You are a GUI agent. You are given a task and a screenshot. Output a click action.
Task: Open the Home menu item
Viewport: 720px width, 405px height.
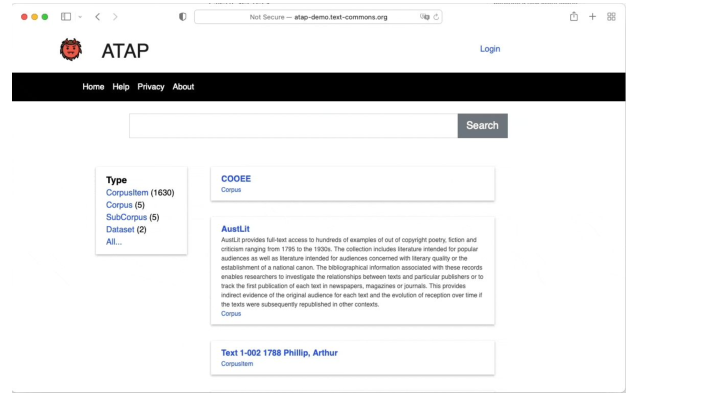coord(93,87)
